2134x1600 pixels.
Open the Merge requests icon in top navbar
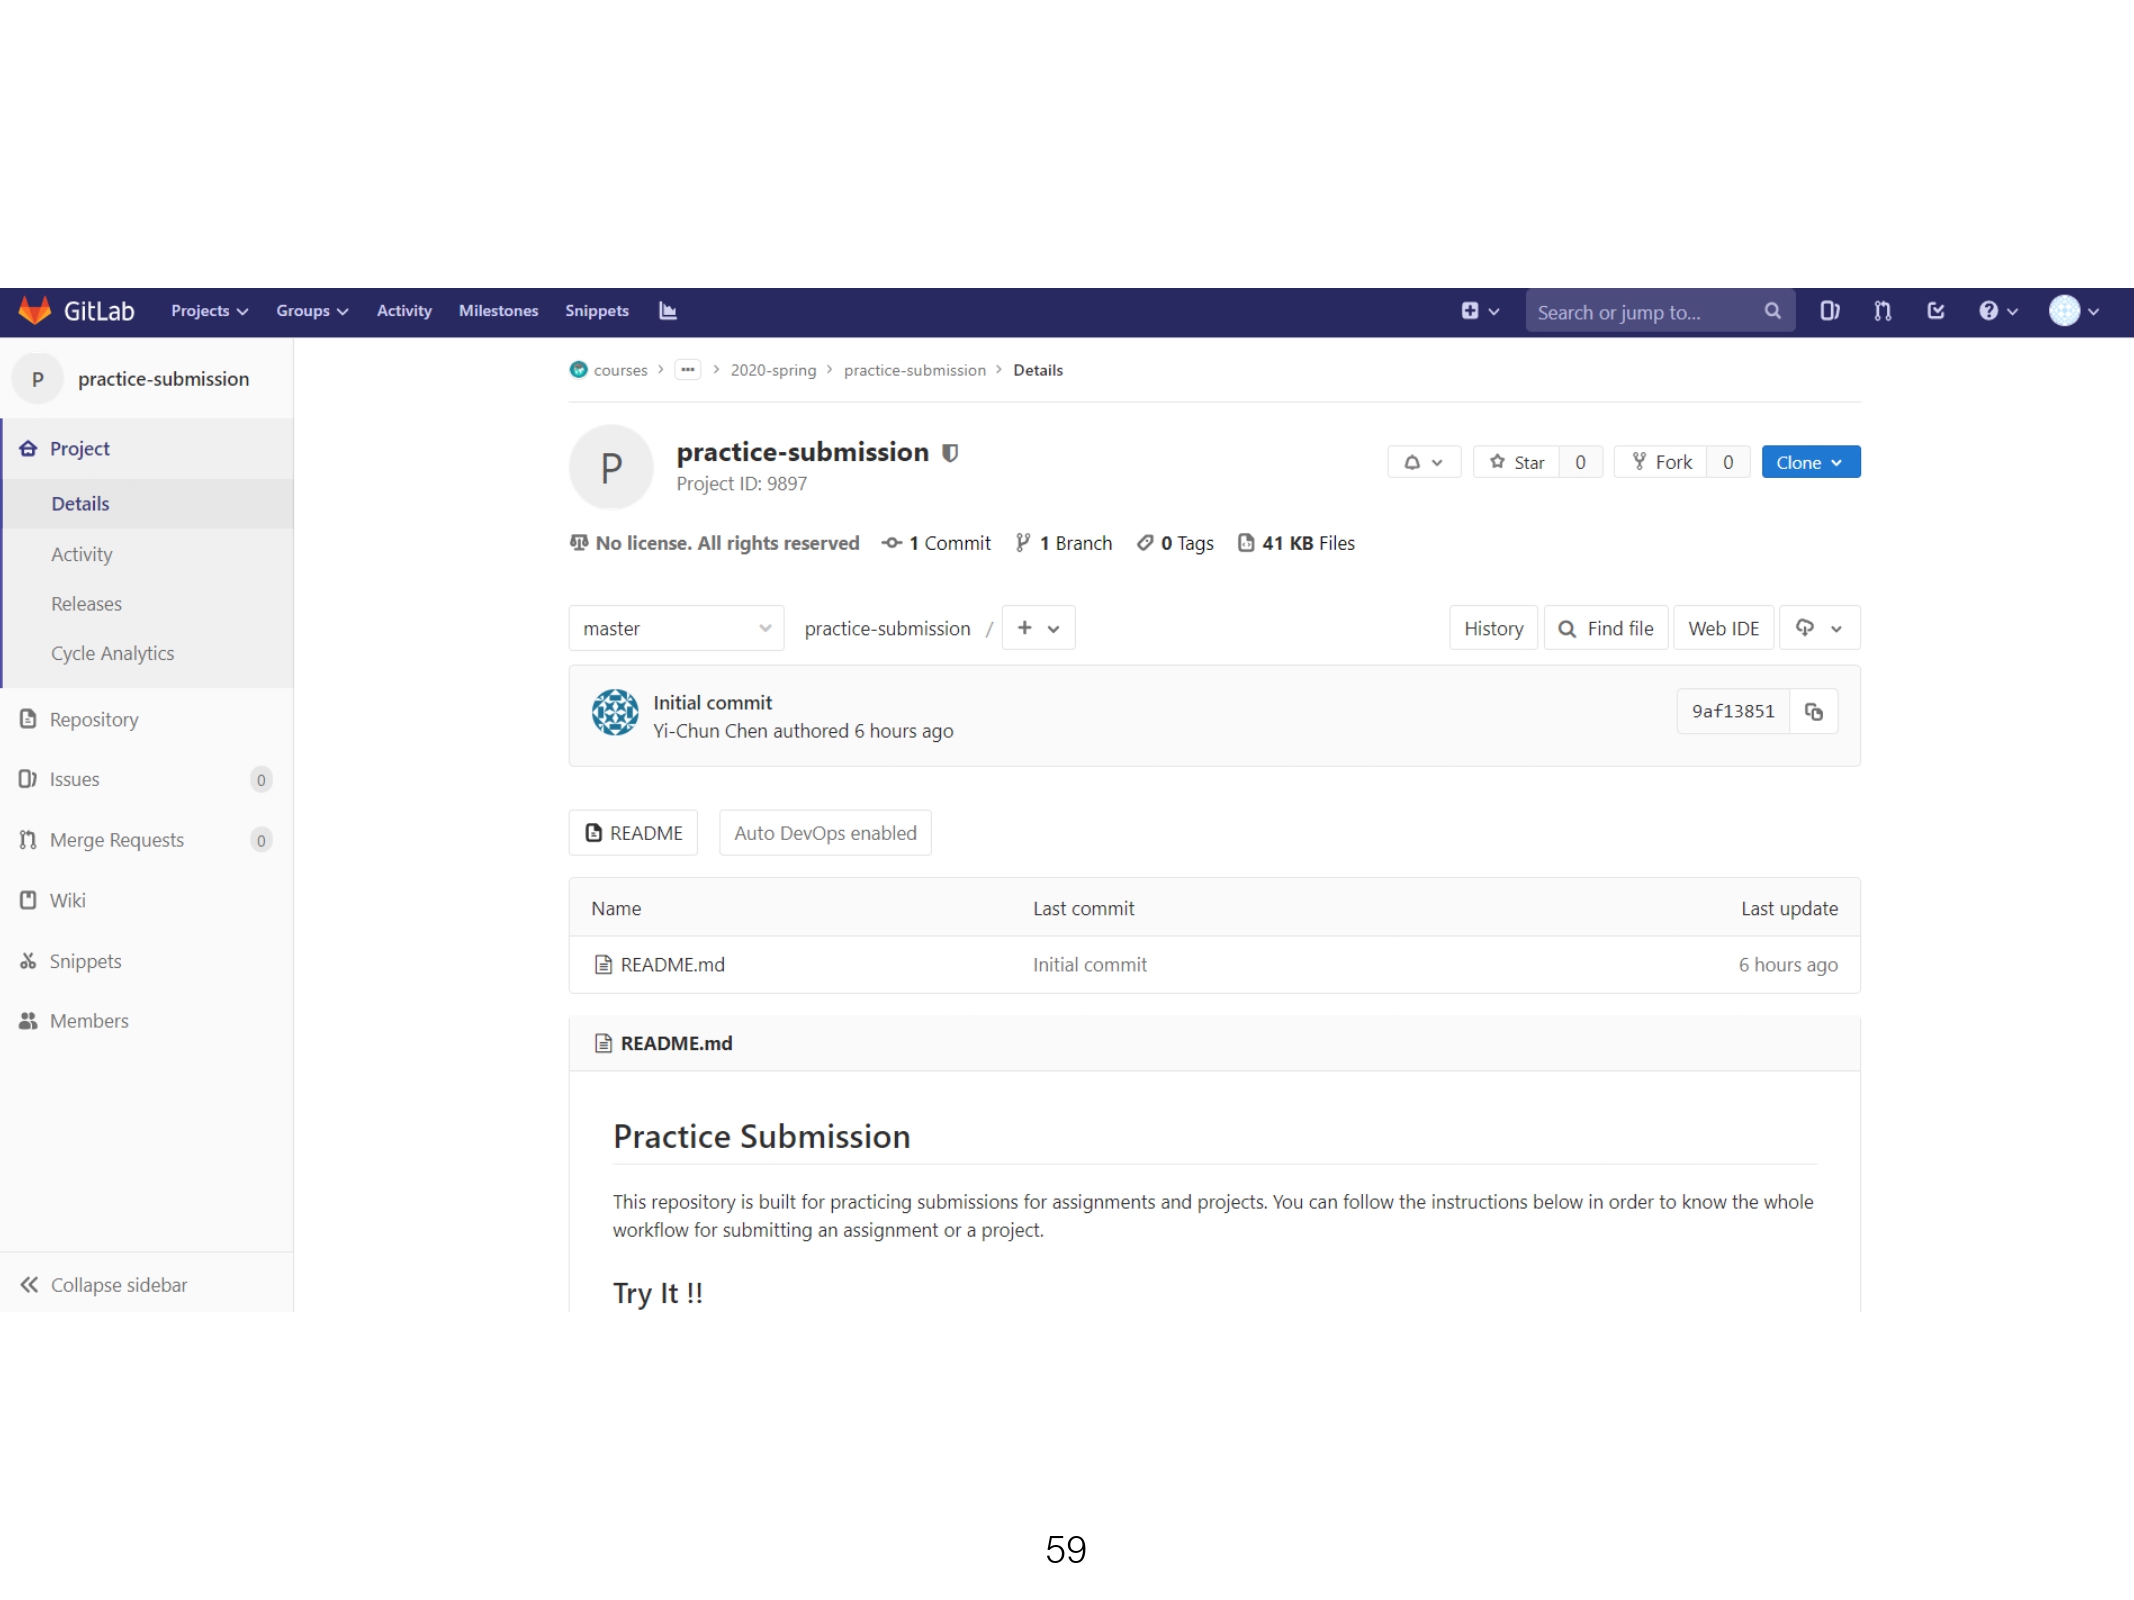pyautogui.click(x=1882, y=311)
